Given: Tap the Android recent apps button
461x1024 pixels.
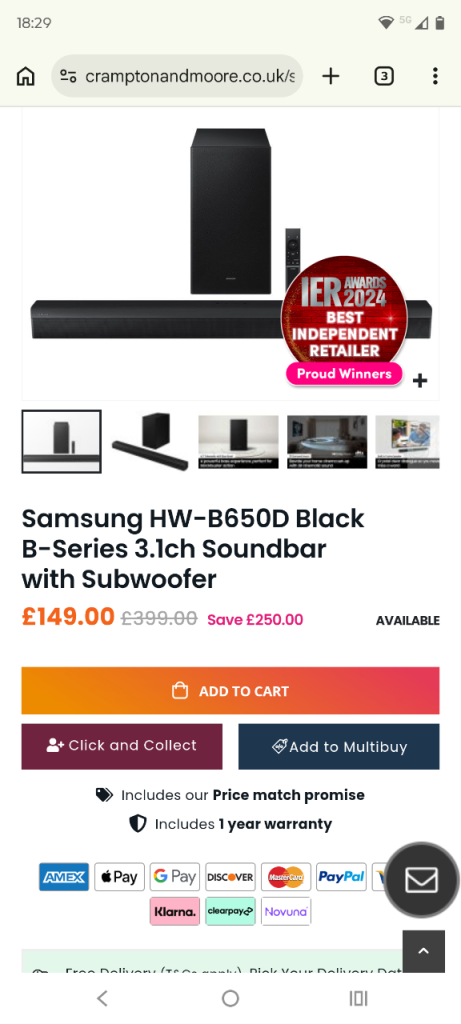Looking at the screenshot, I should (358, 998).
